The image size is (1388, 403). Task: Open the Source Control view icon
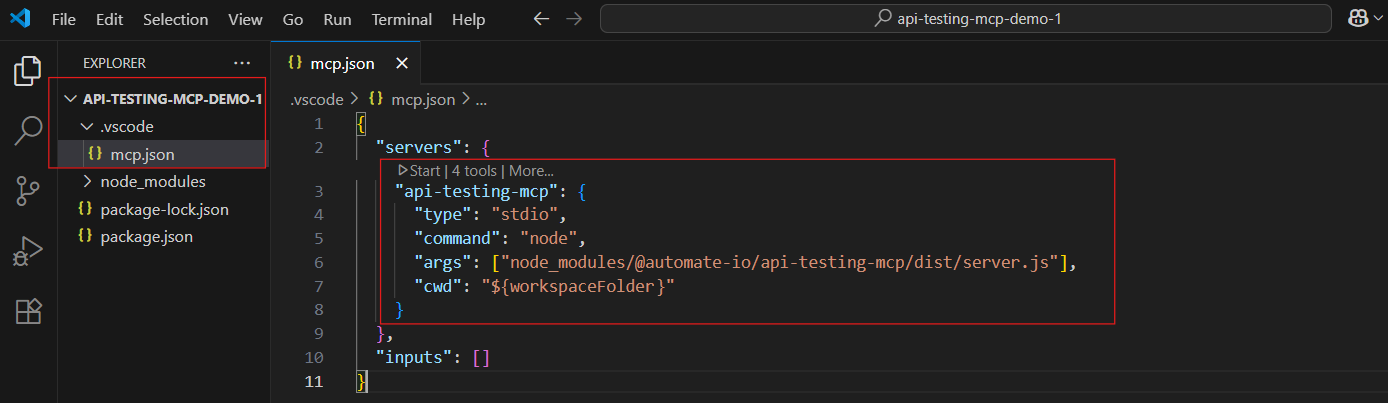(x=28, y=191)
